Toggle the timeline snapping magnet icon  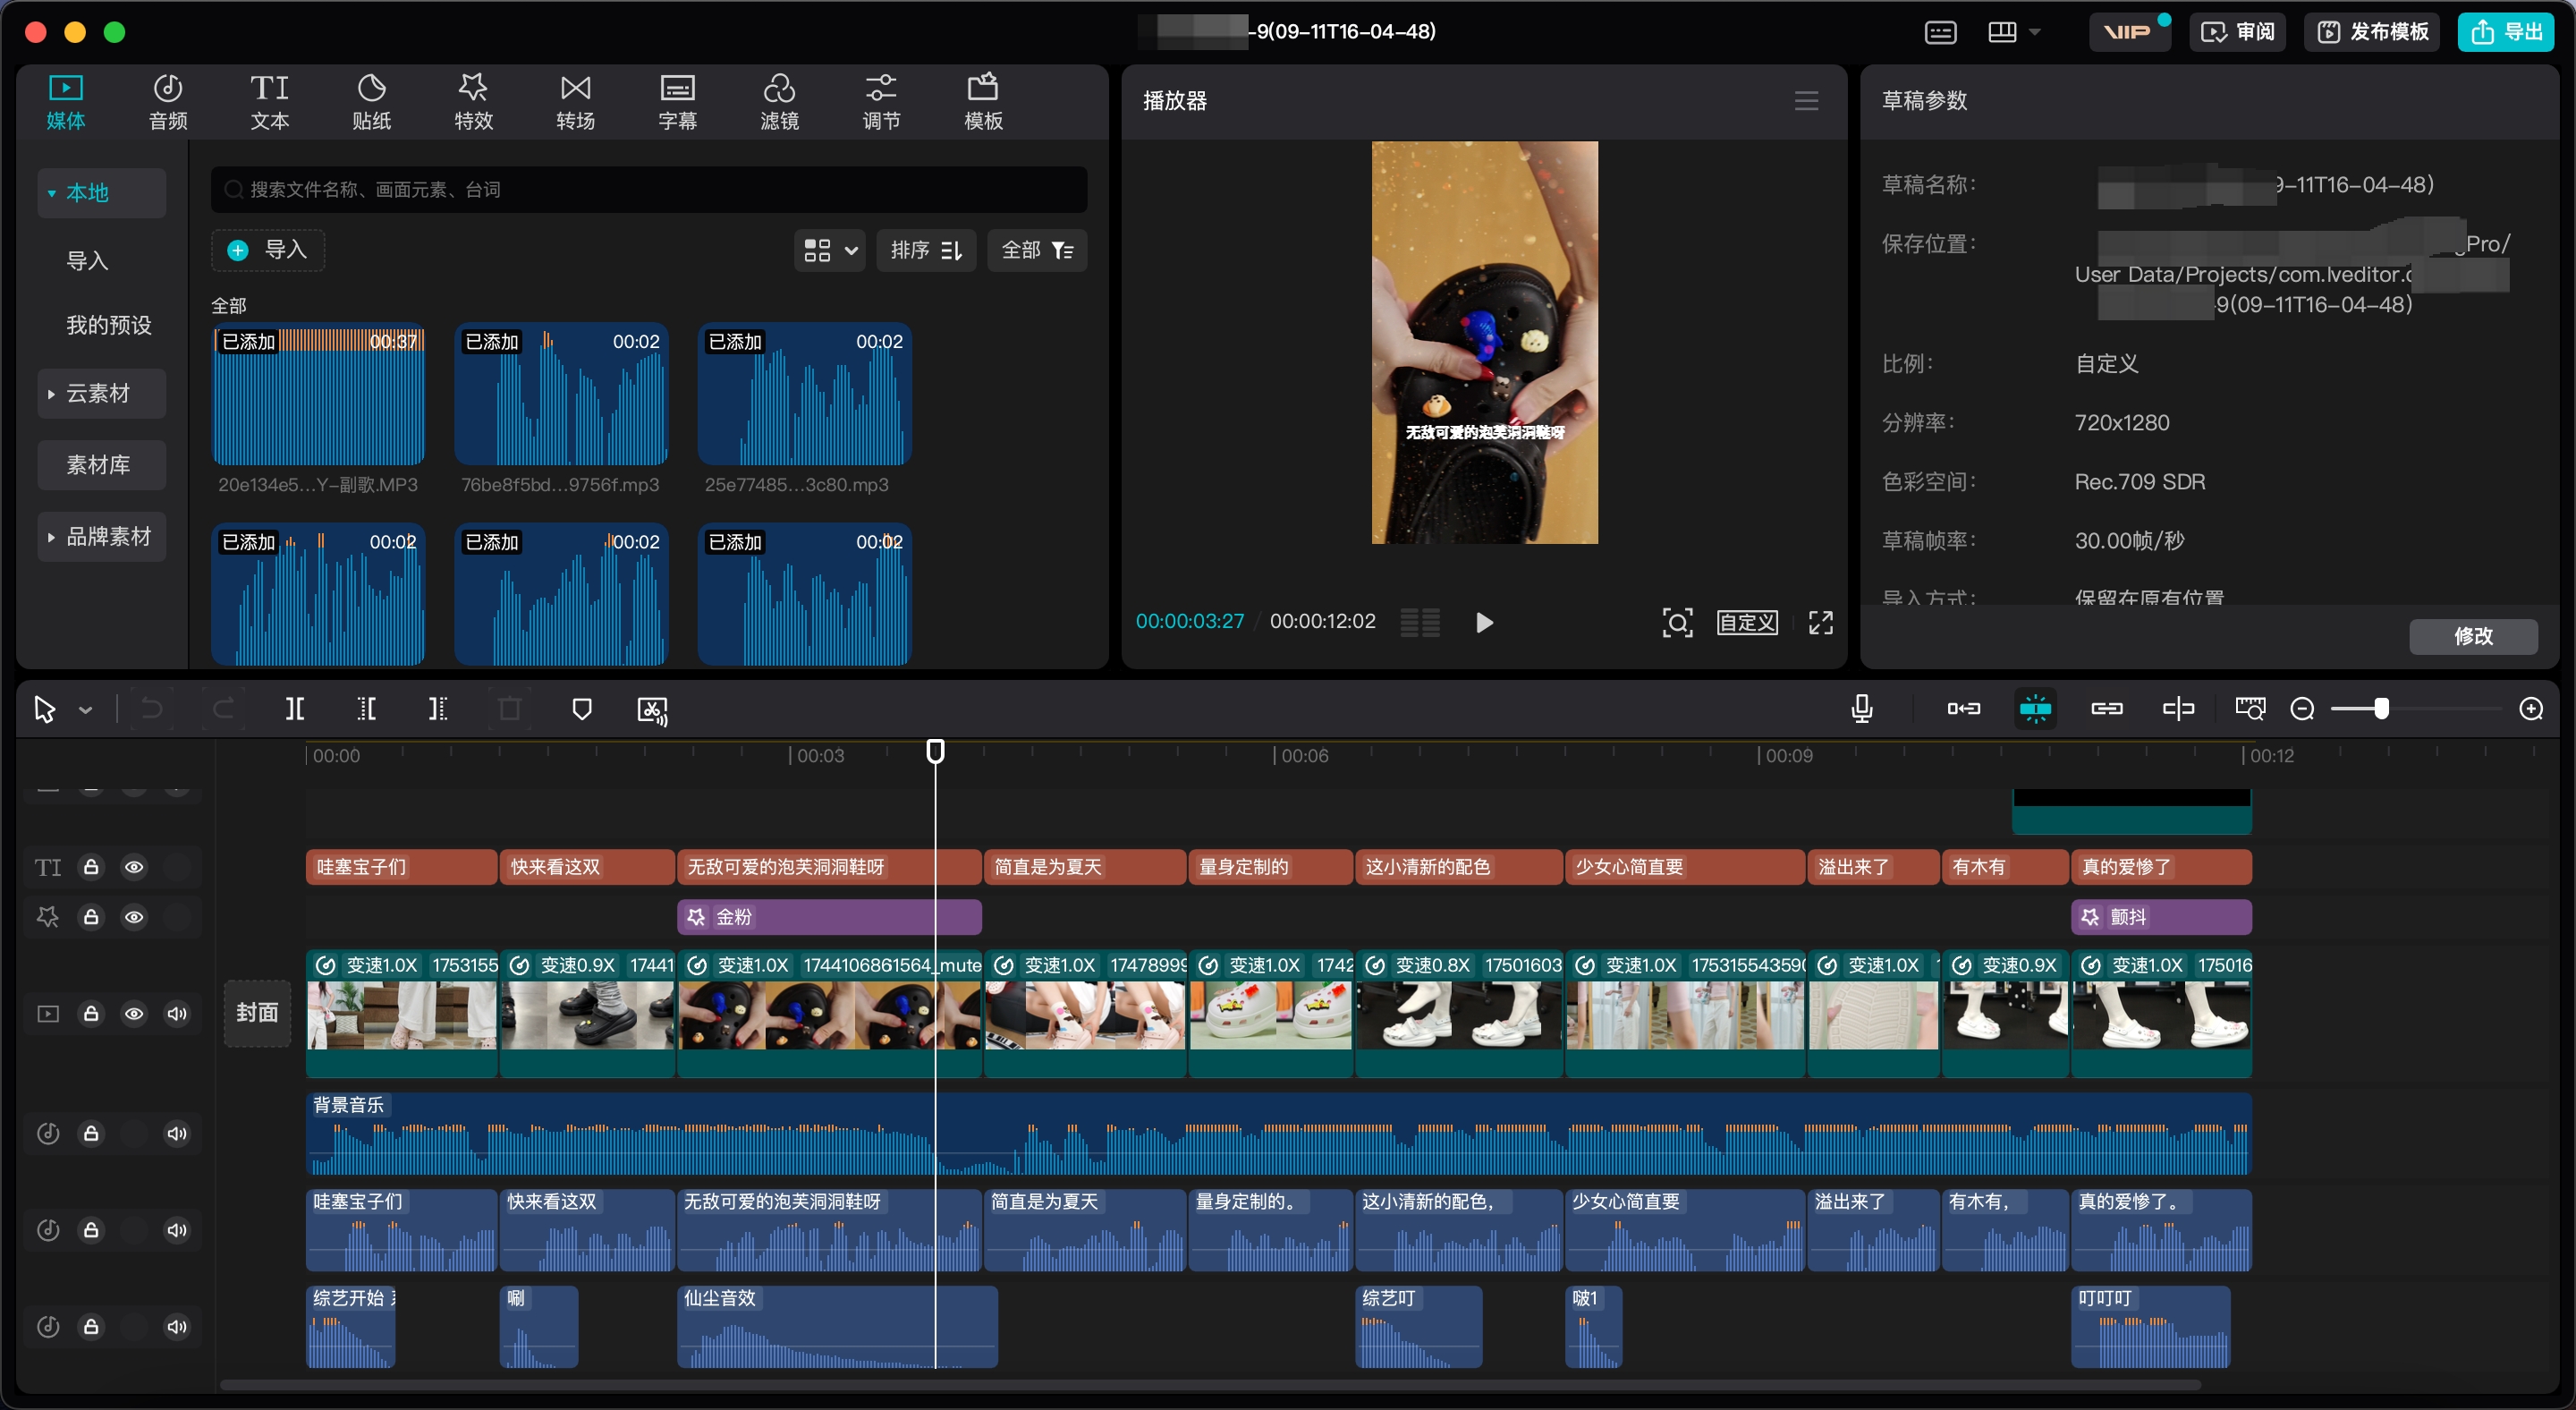(2035, 709)
